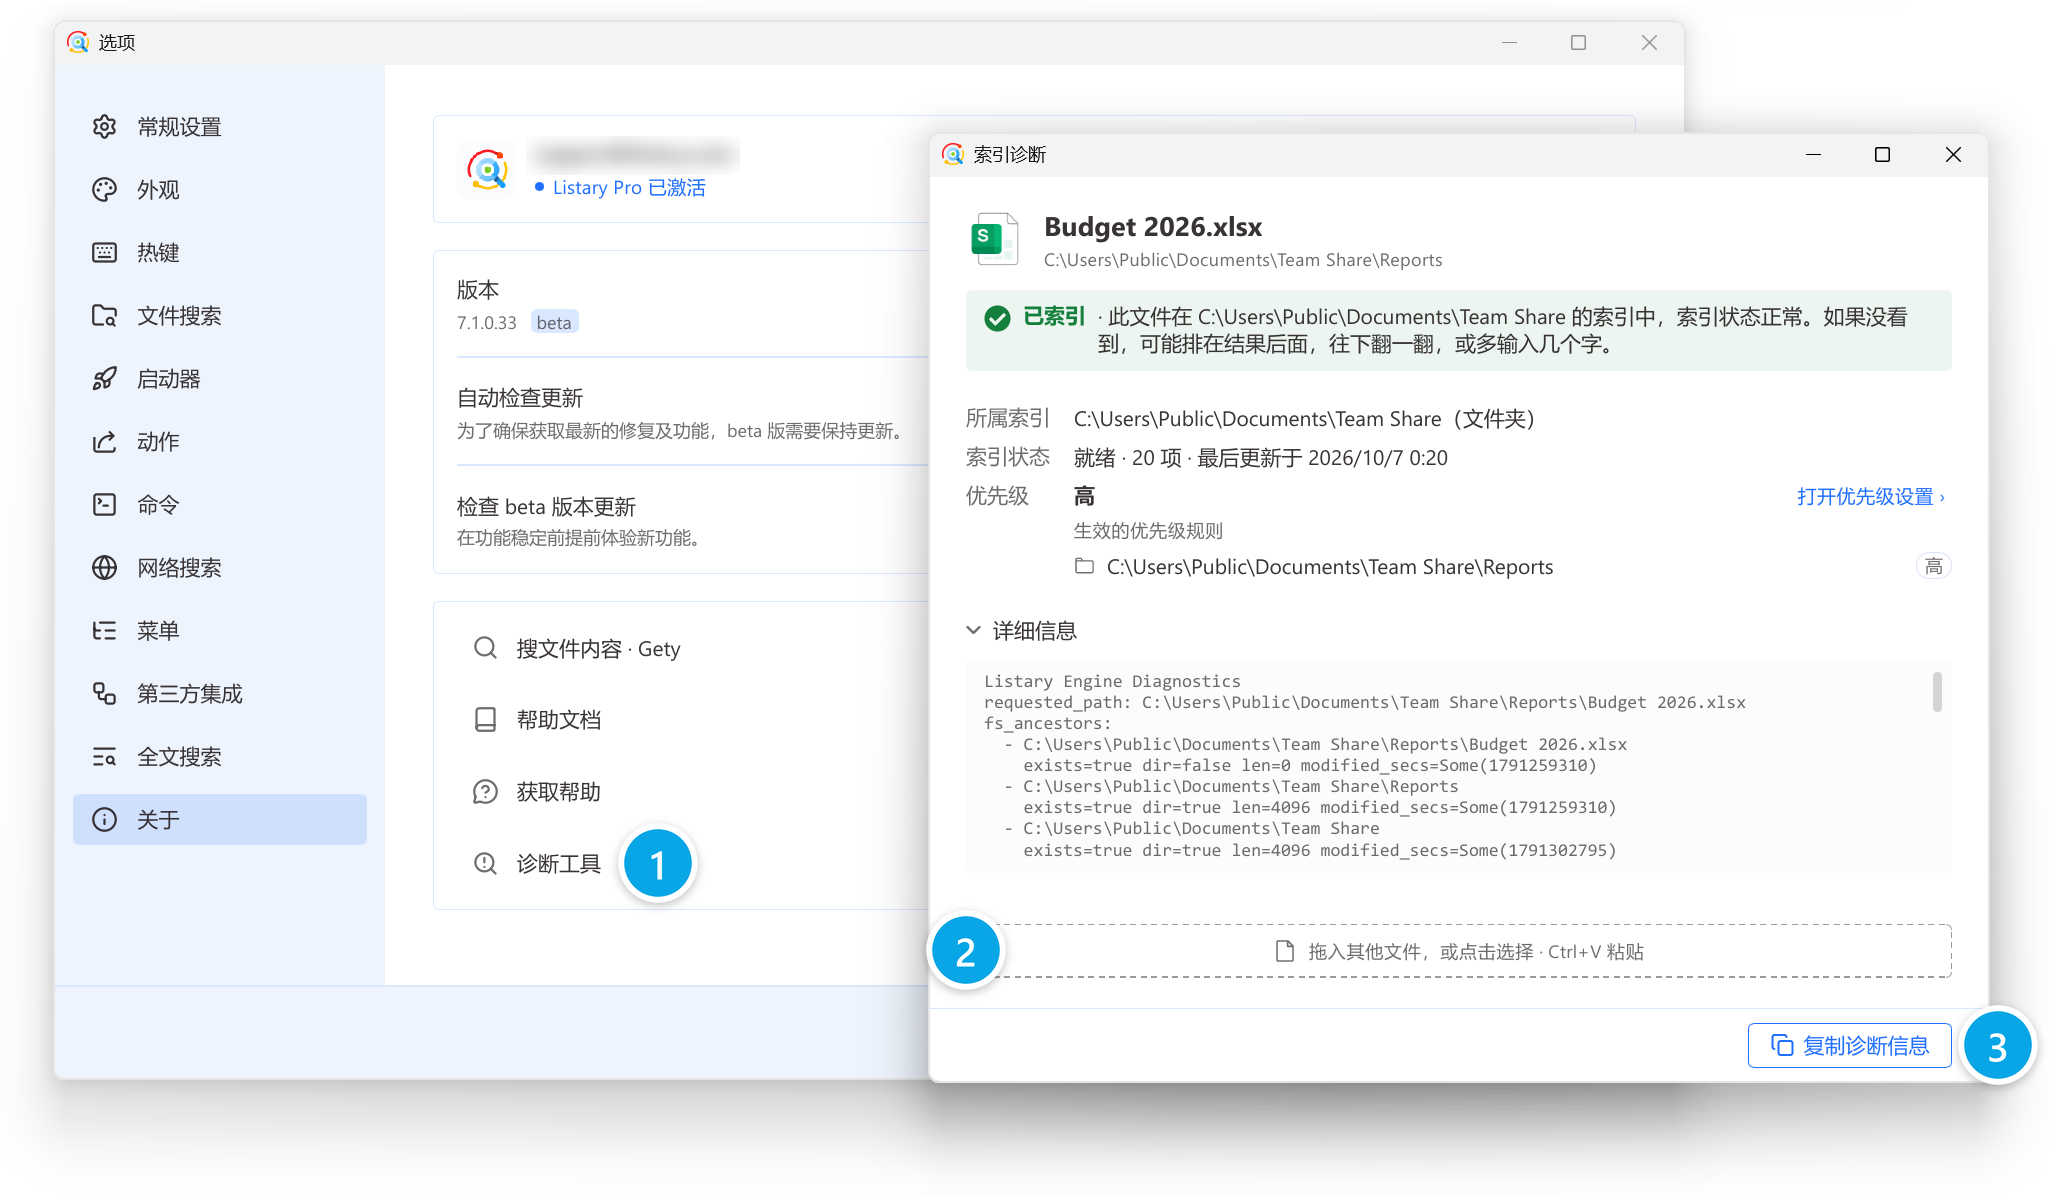Open the 常规设置 gear icon in sidebar

pos(104,127)
